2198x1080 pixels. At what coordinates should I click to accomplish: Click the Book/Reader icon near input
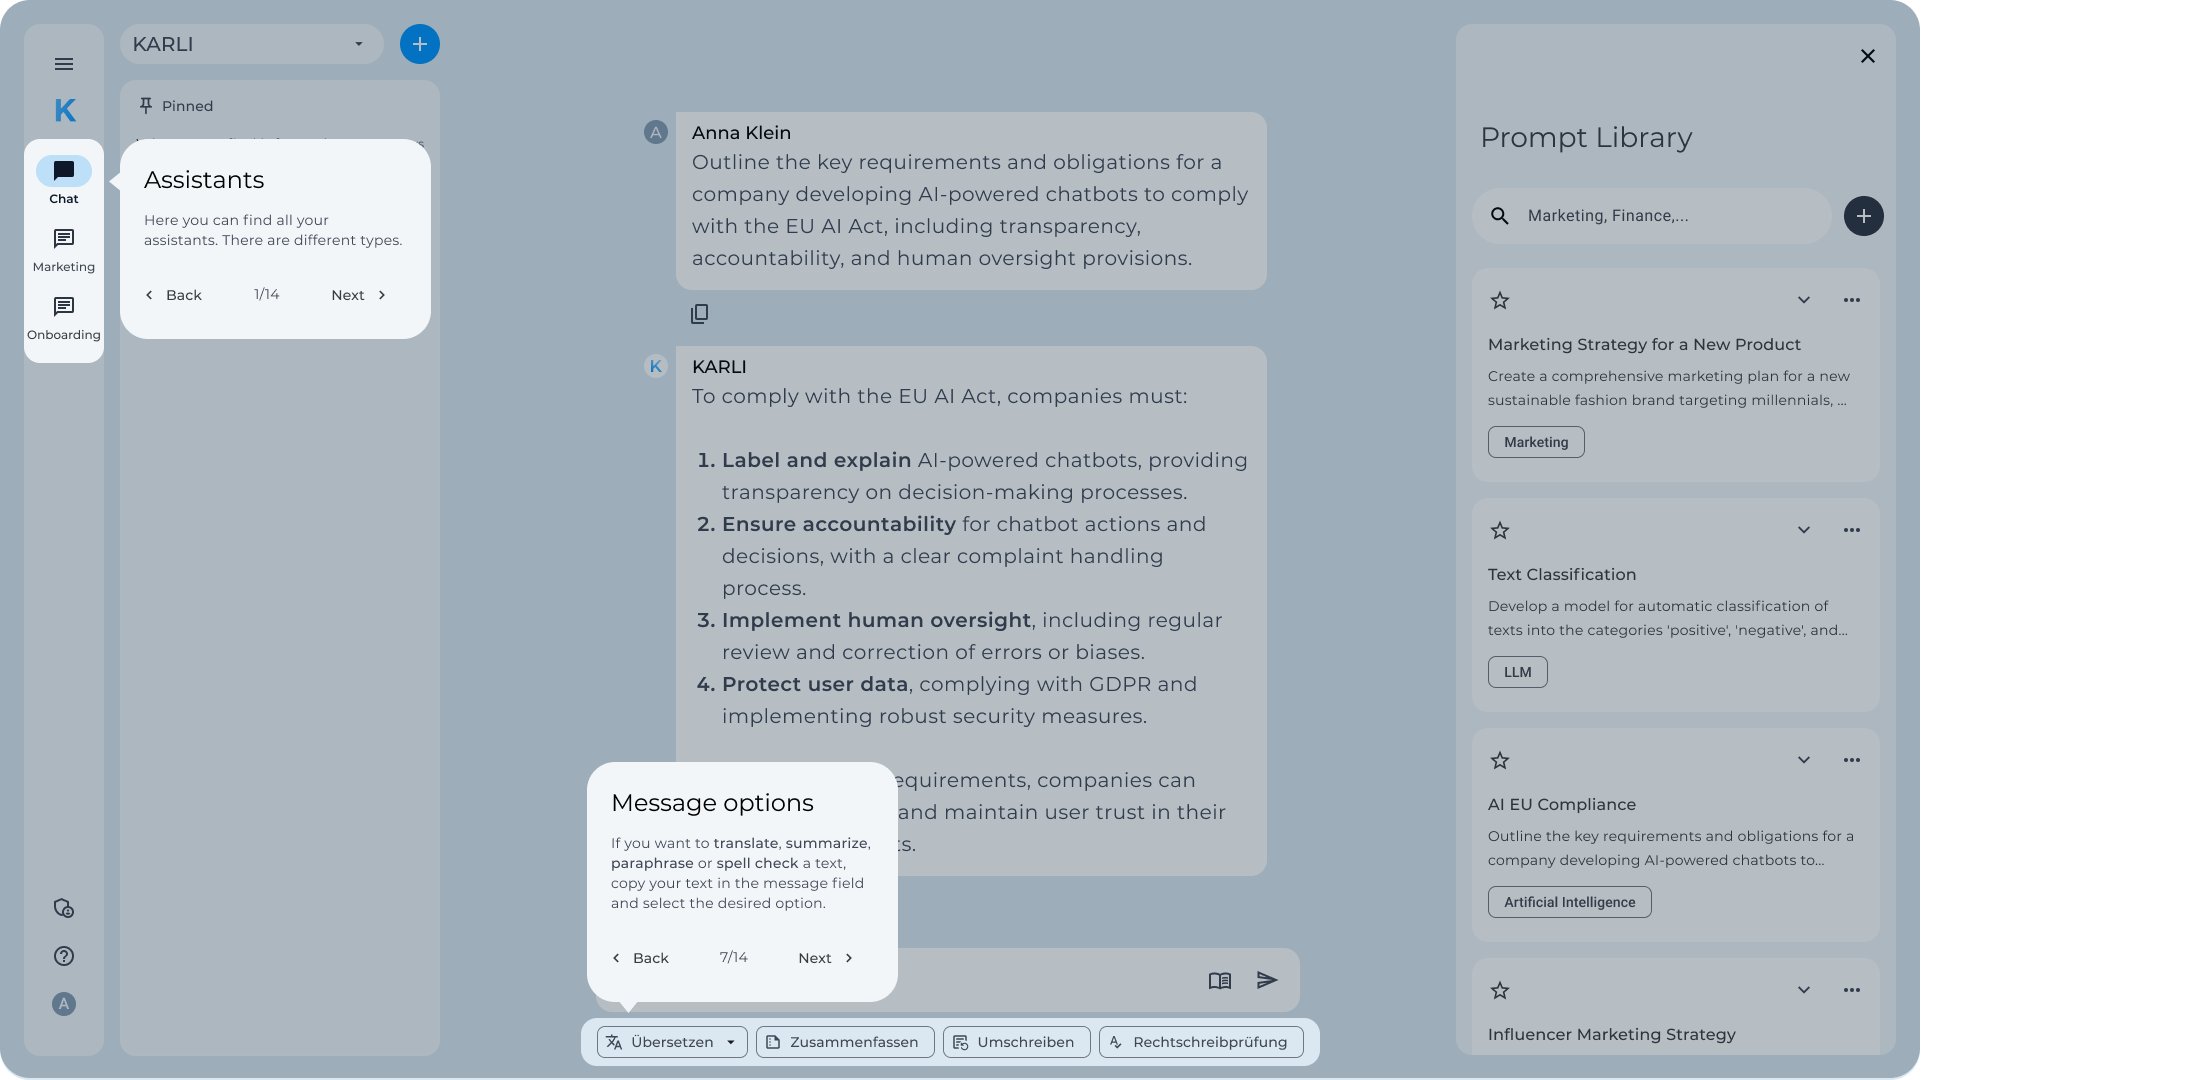click(x=1220, y=979)
